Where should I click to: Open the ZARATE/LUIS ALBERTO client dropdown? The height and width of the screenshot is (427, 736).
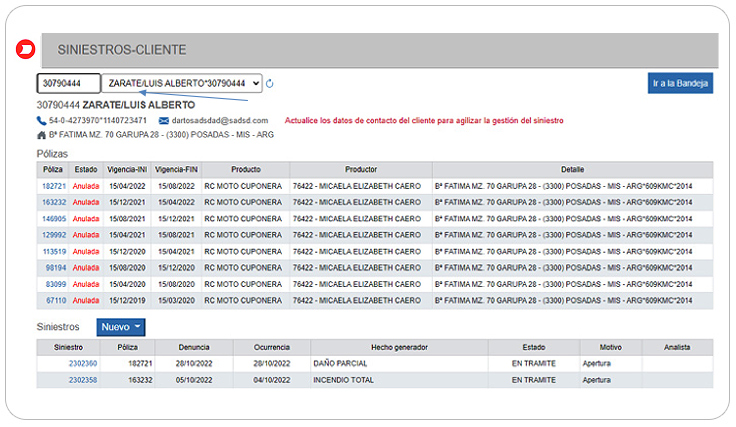(182, 84)
